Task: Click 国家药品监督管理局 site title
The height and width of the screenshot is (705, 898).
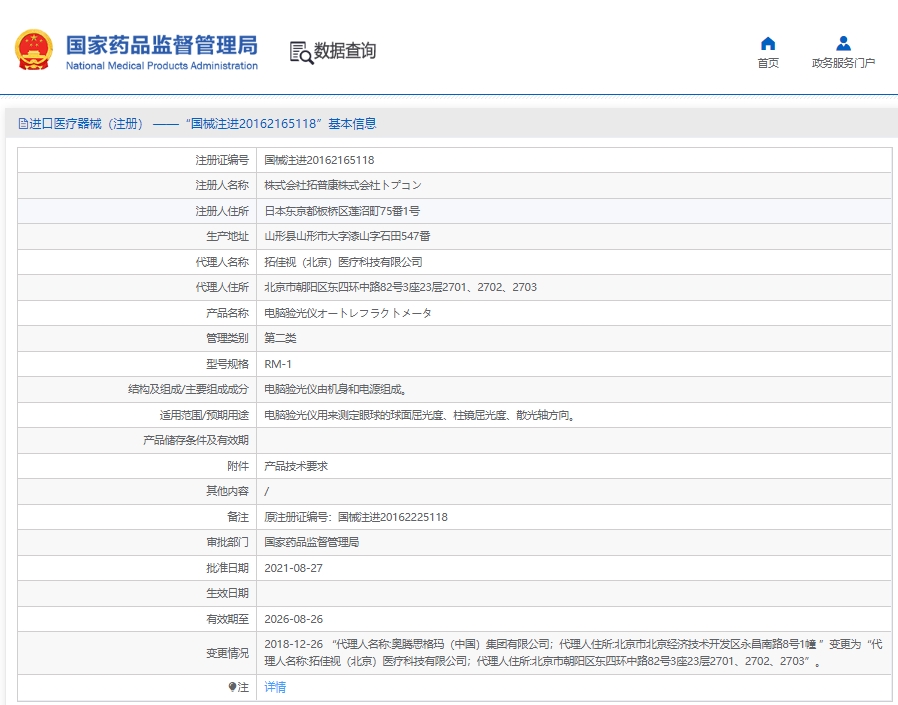Action: (161, 45)
